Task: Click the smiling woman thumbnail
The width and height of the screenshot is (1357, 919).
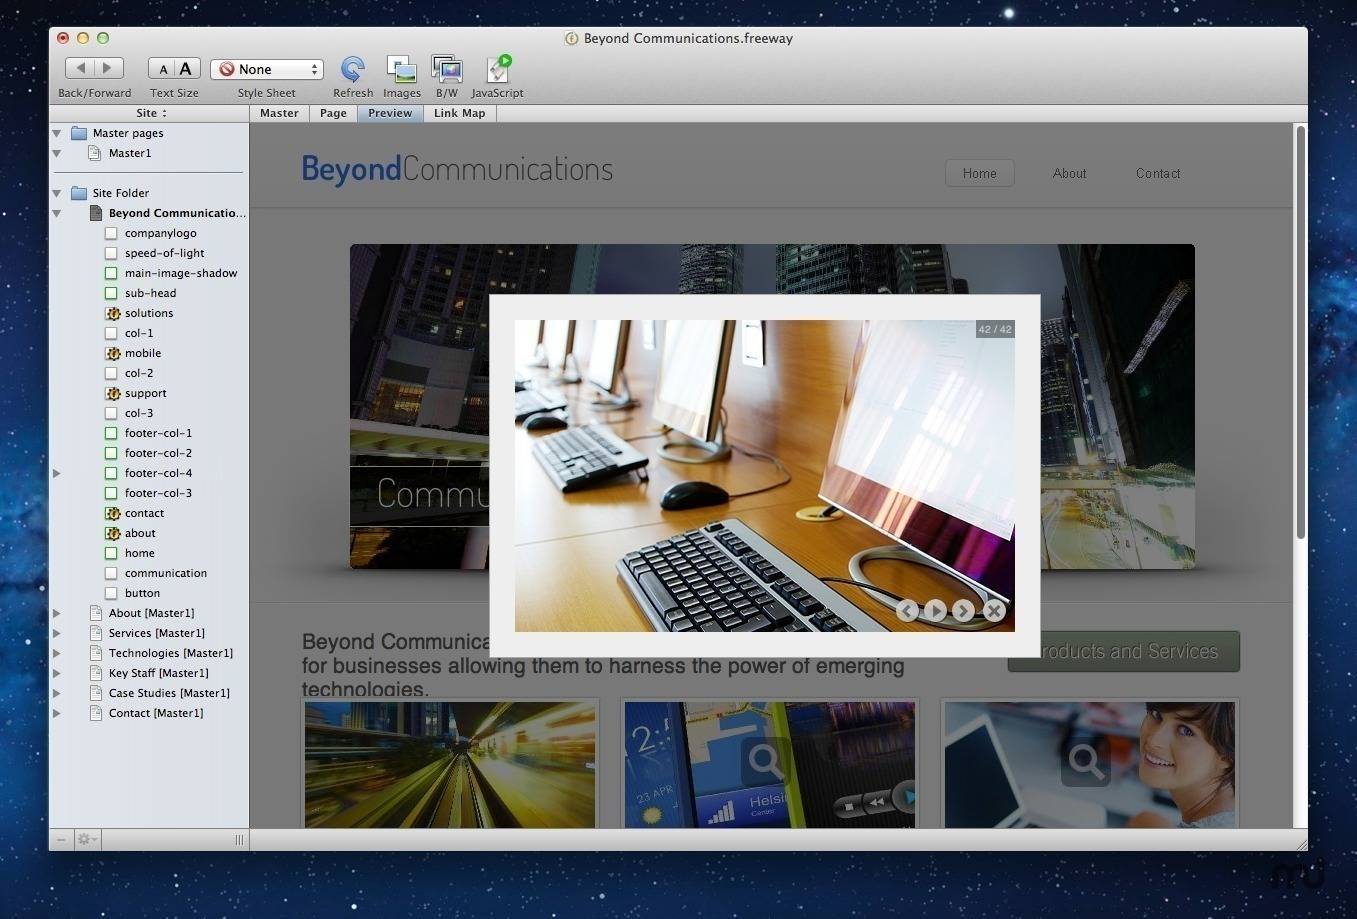Action: click(1090, 764)
